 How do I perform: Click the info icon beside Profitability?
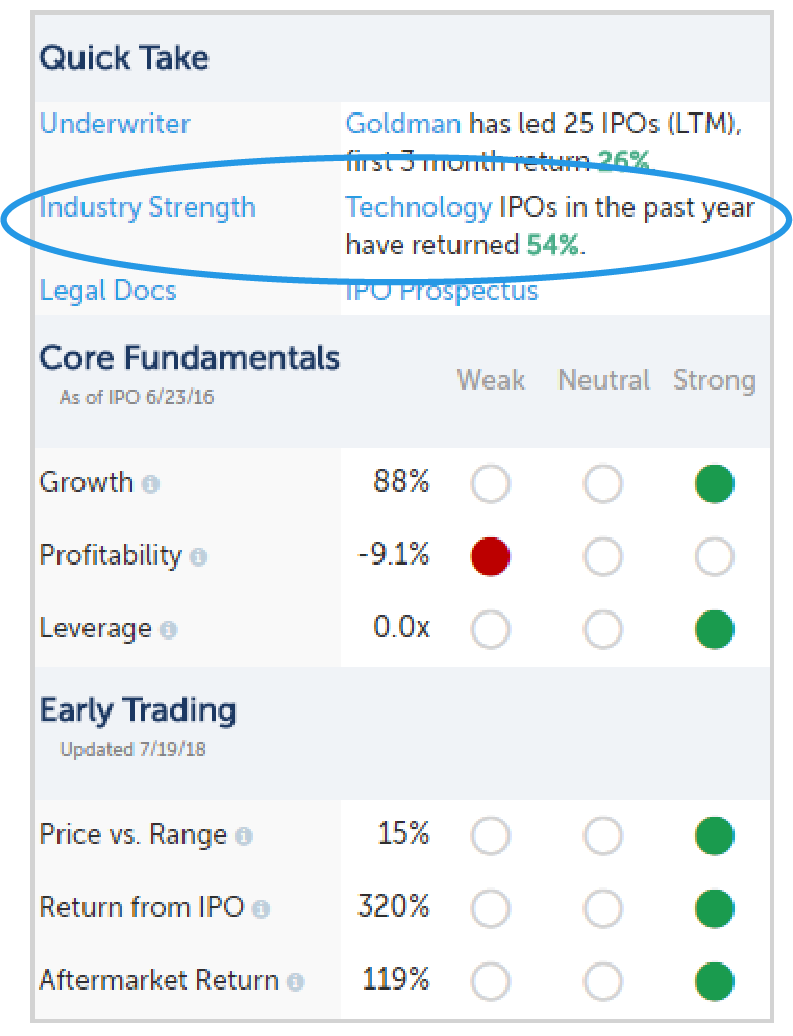(x=198, y=557)
